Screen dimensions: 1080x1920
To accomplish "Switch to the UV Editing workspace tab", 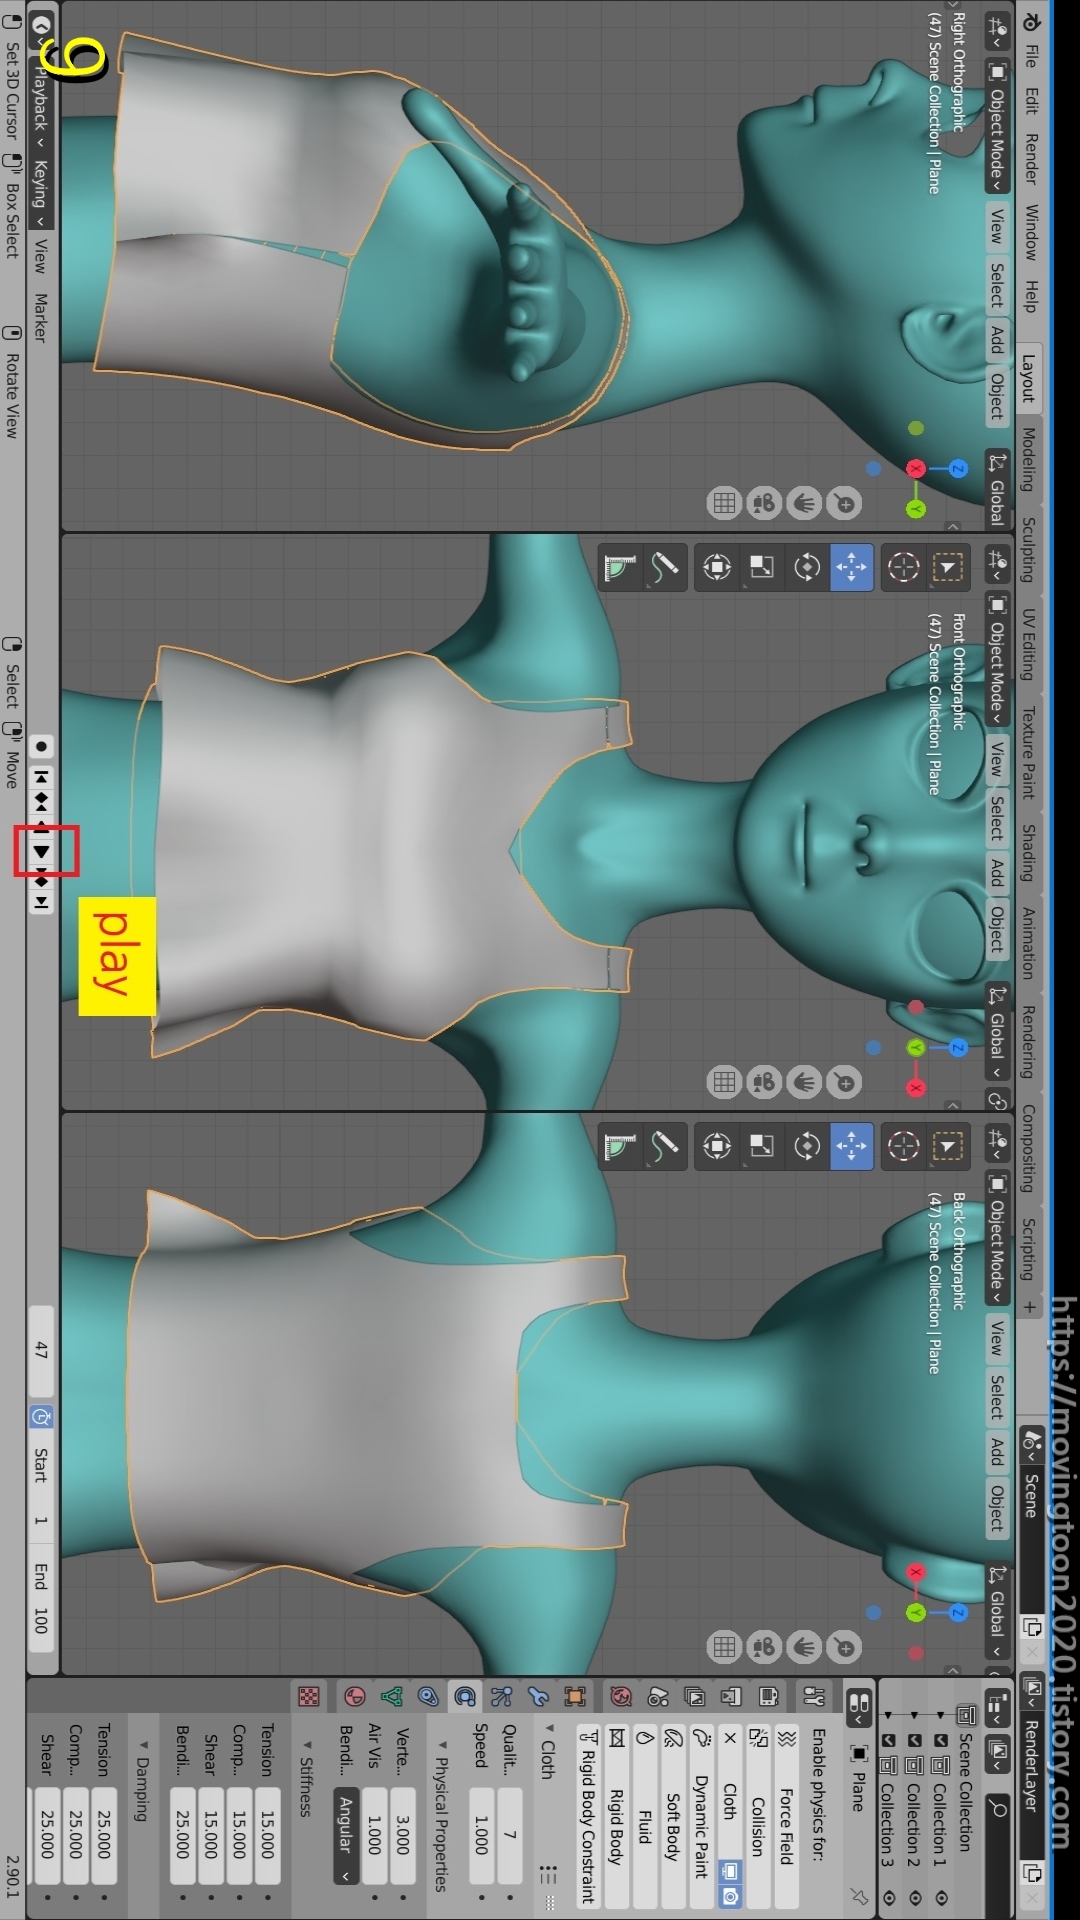I will [1027, 644].
